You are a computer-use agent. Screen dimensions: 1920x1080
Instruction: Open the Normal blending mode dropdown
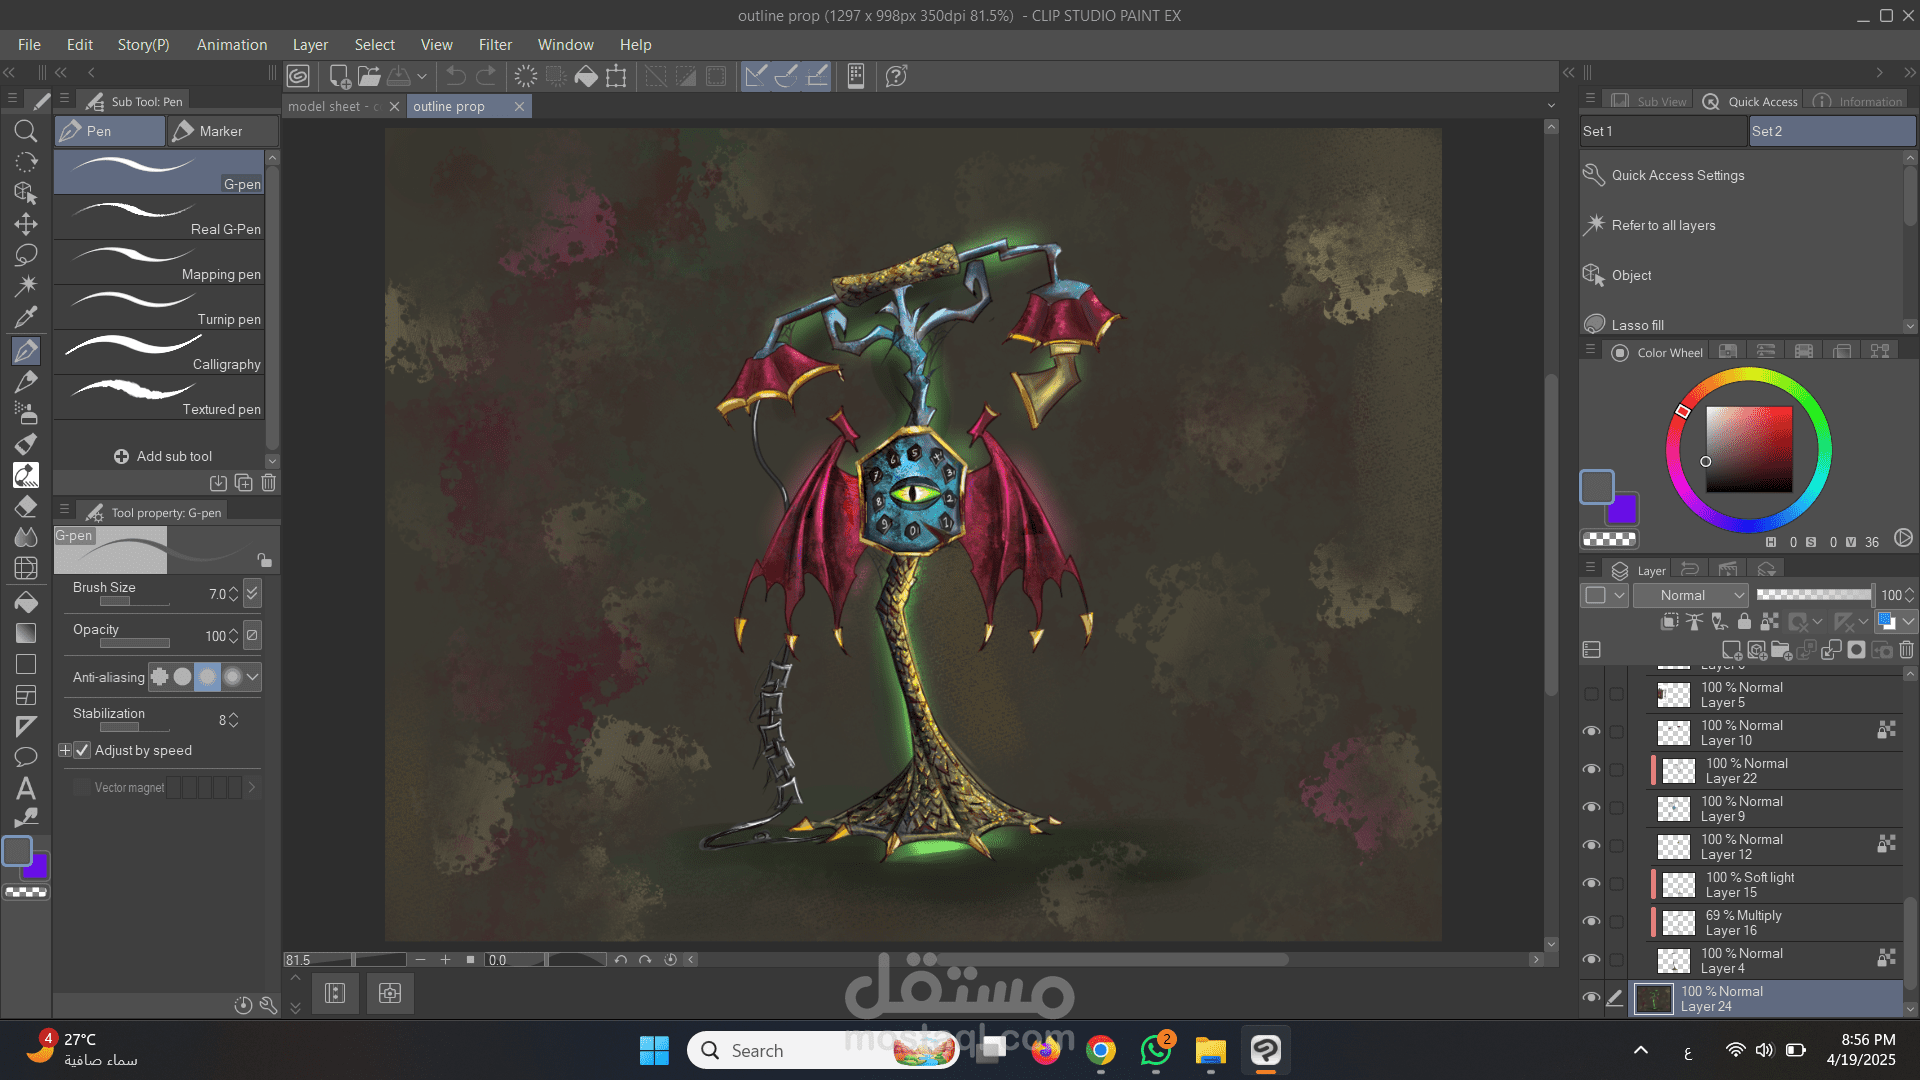1690,595
